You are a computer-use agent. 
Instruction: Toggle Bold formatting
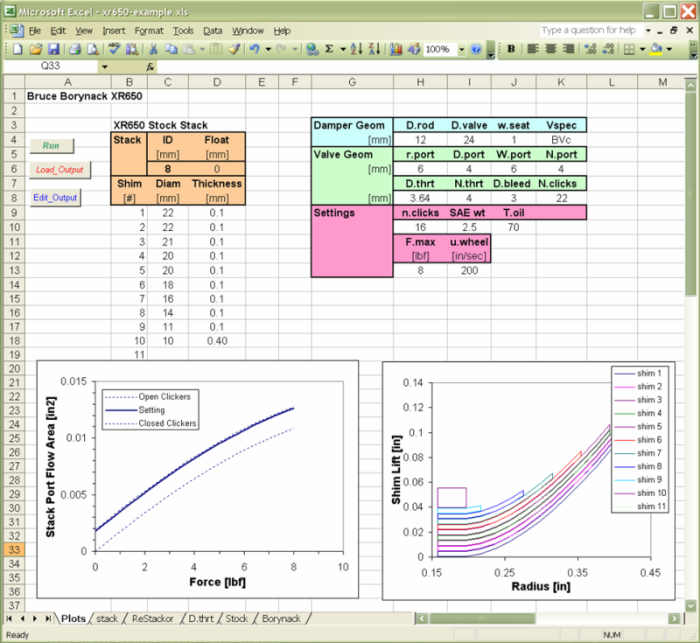point(511,49)
